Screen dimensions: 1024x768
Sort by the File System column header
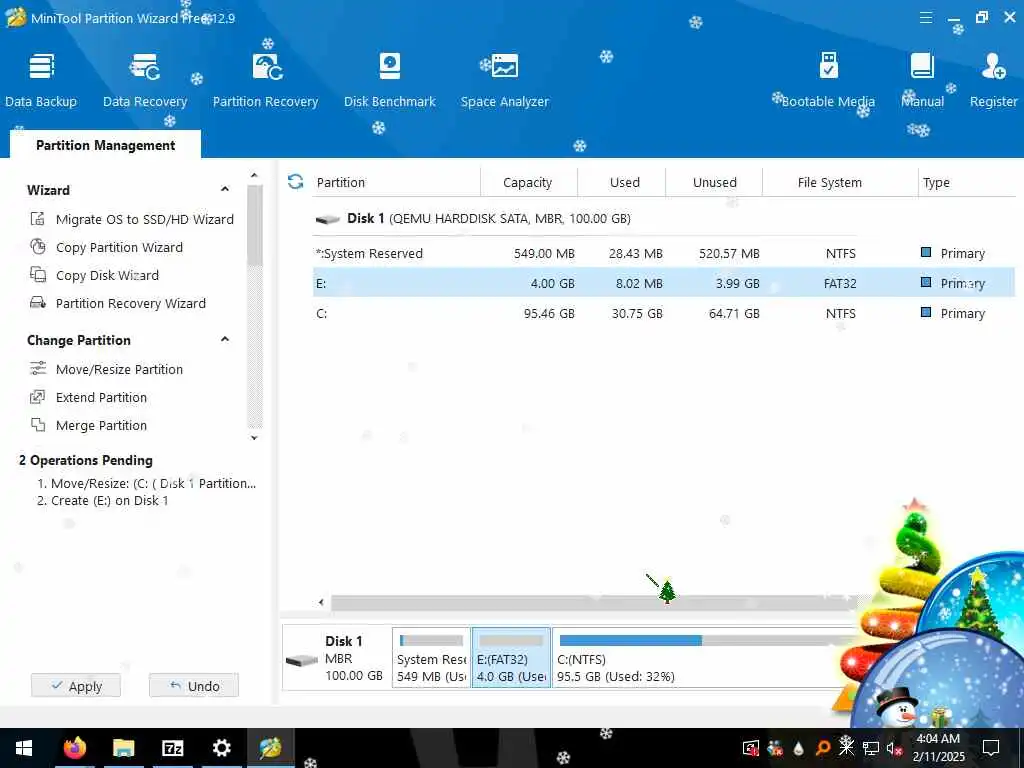click(840, 182)
